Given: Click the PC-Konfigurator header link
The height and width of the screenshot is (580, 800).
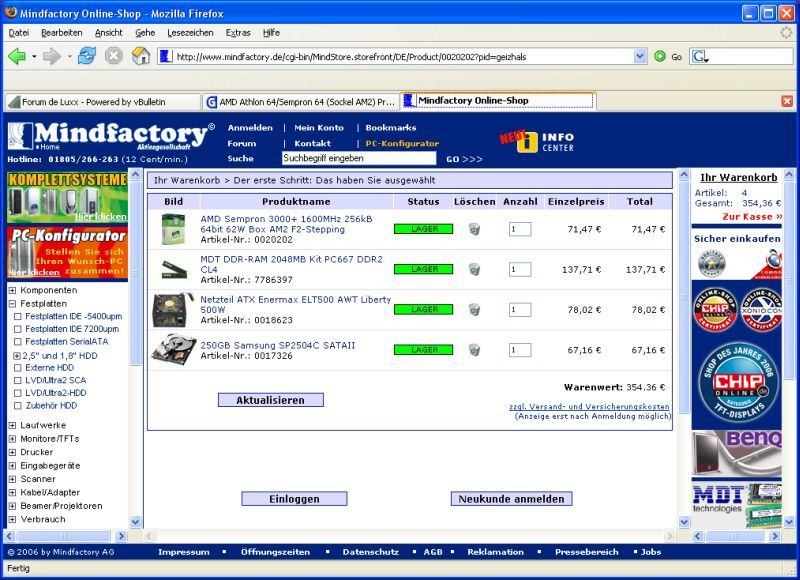Looking at the screenshot, I should pyautogui.click(x=402, y=144).
